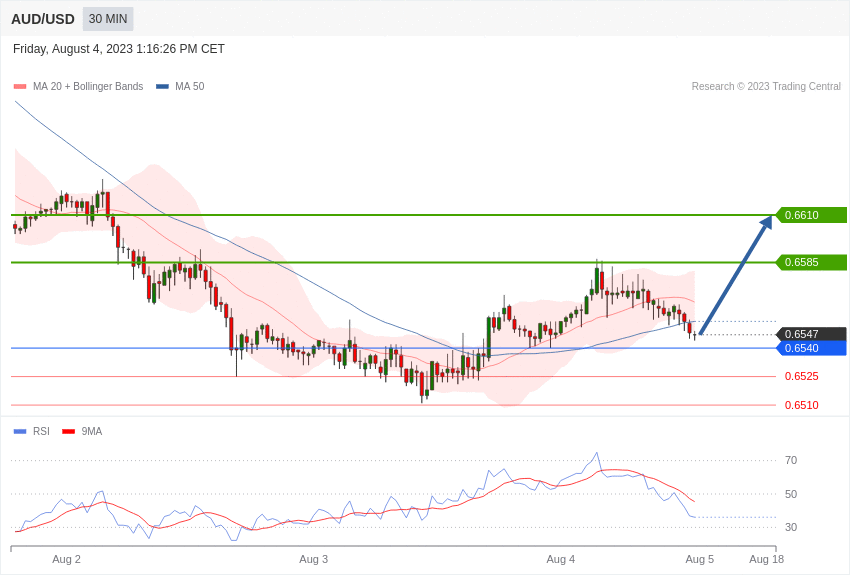Click the 0.6585 green resistance price tag
Image resolution: width=850 pixels, height=576 pixels.
point(811,262)
